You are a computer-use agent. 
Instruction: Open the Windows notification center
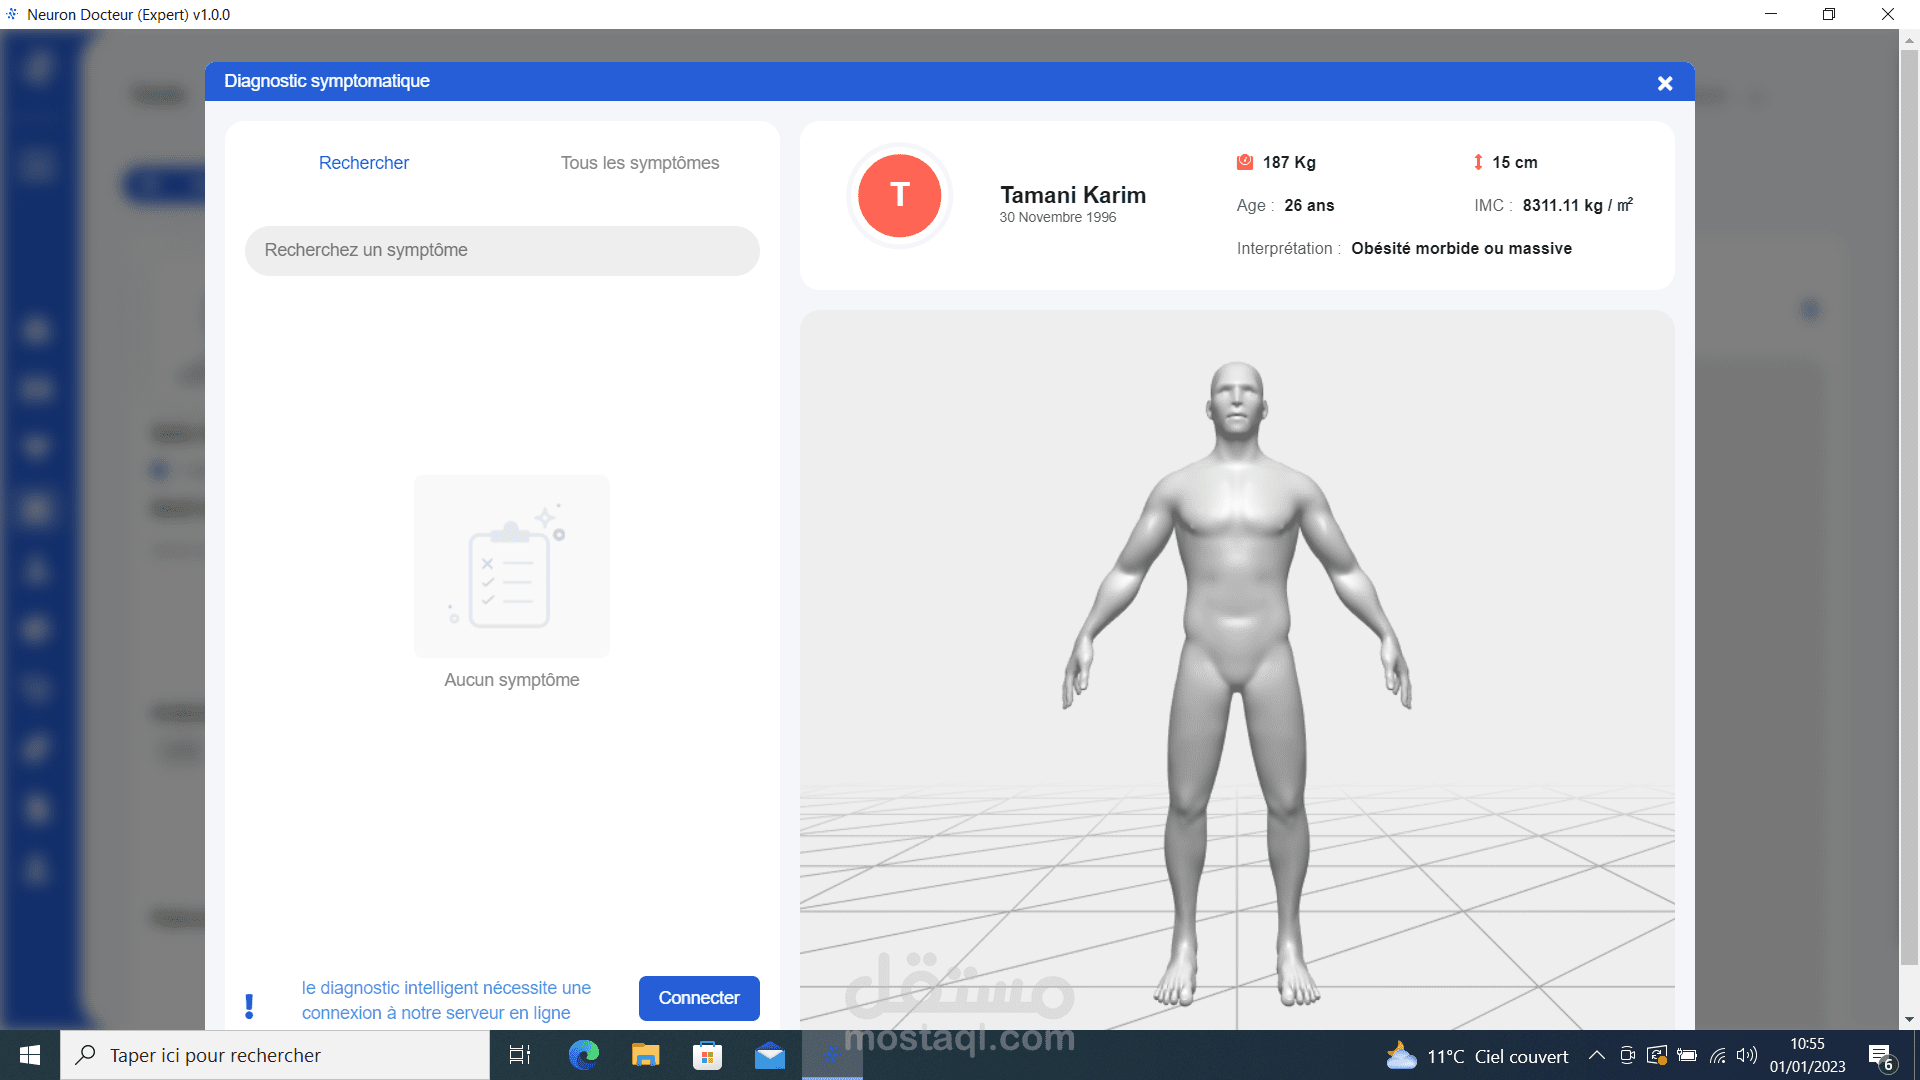click(1880, 1056)
